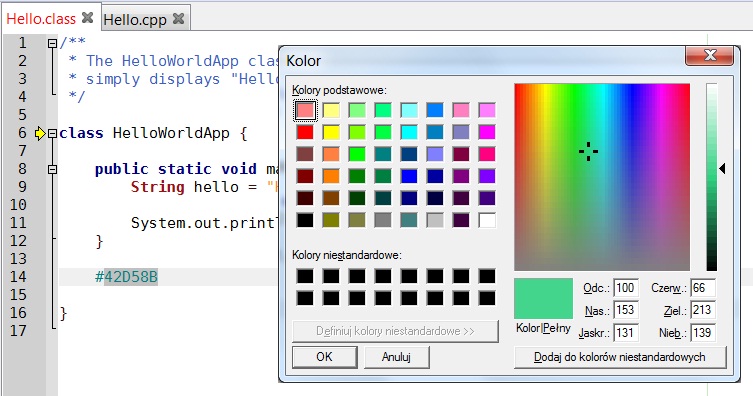Collapse the class HelloWorldApp fold marker
Viewport: 753px width, 396px height.
52,133
